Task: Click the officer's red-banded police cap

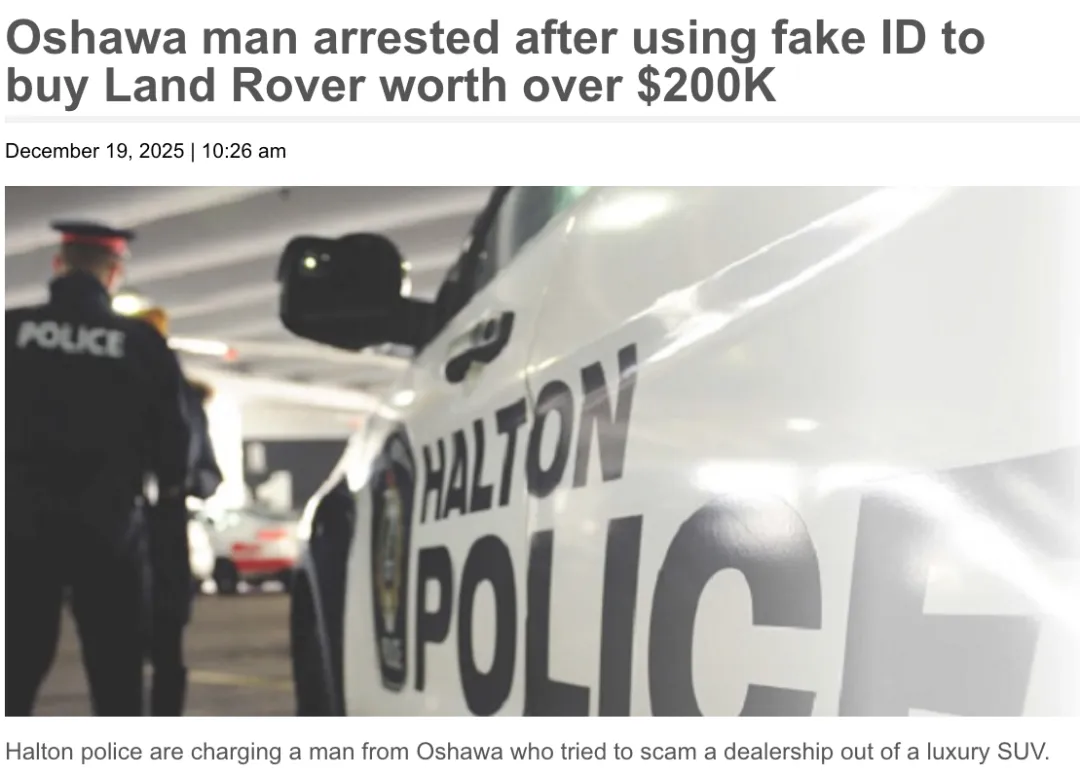Action: (93, 235)
